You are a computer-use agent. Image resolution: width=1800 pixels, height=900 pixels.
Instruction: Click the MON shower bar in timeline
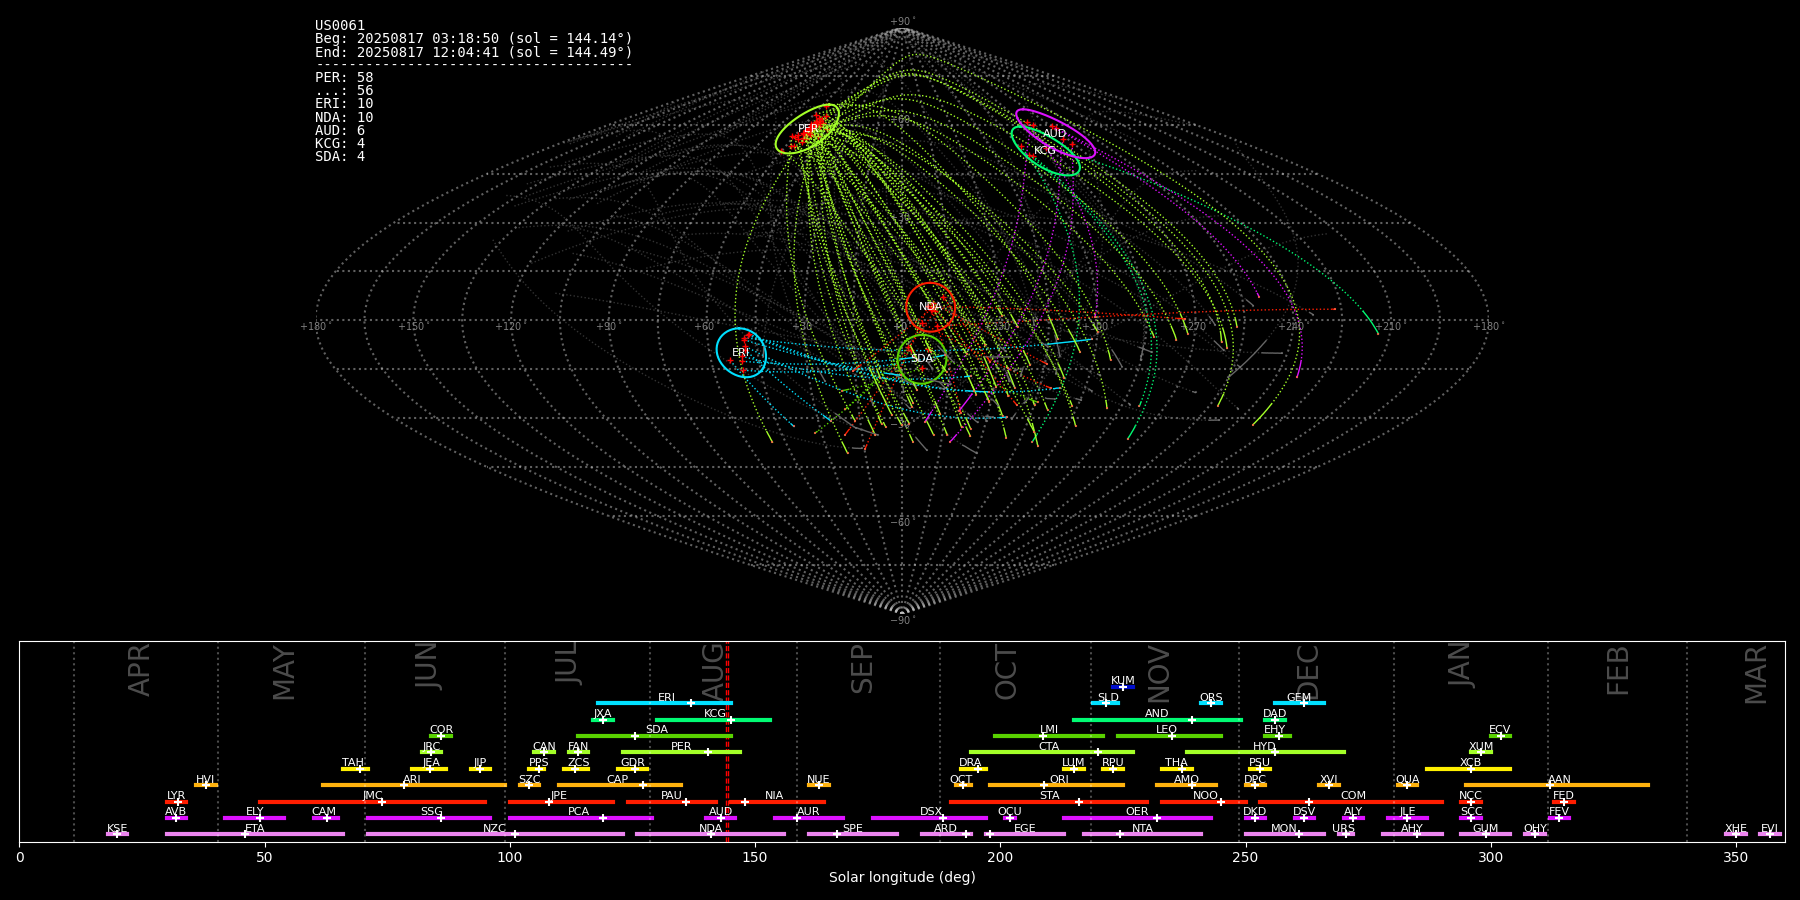(1285, 834)
